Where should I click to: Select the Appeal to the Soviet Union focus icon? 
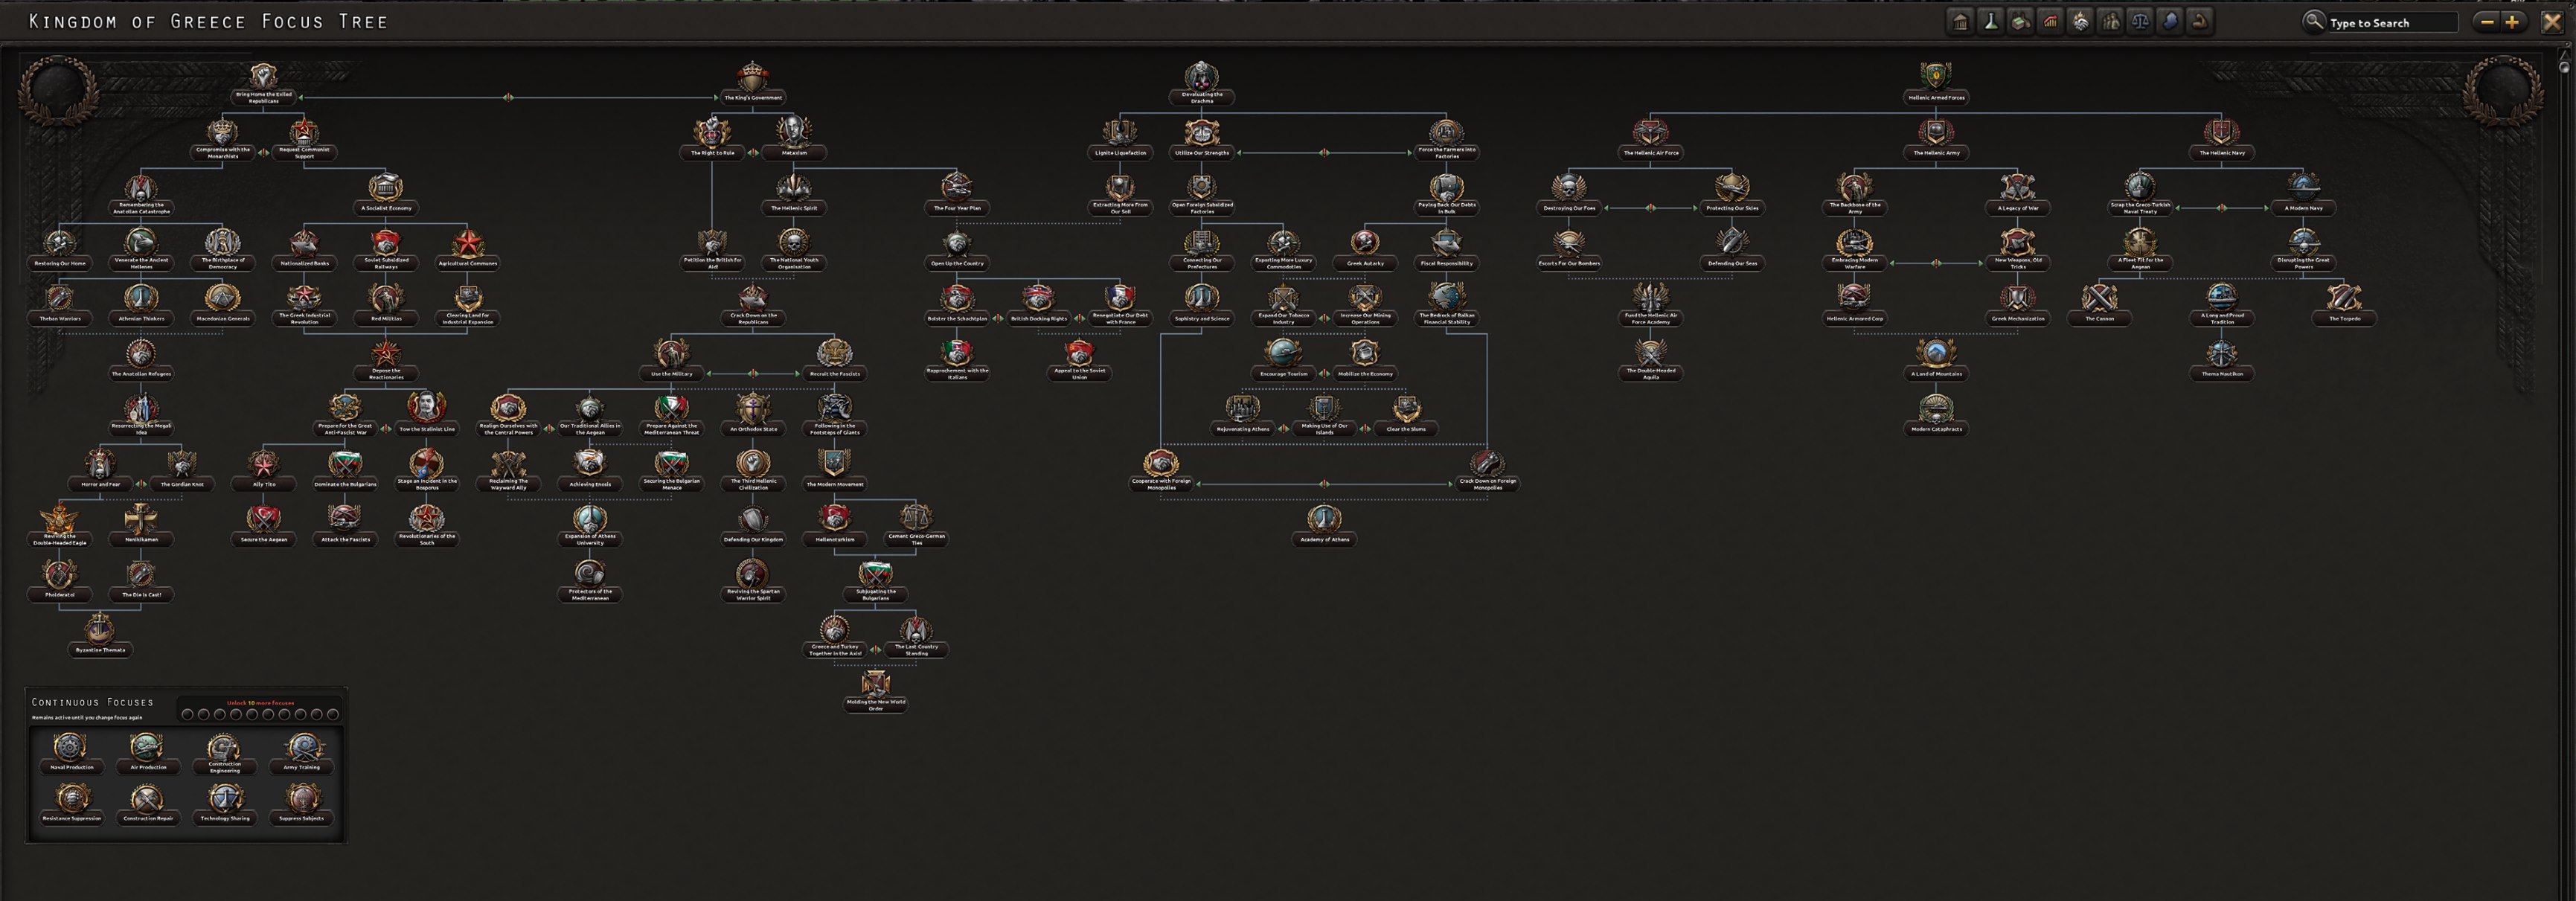(1079, 352)
